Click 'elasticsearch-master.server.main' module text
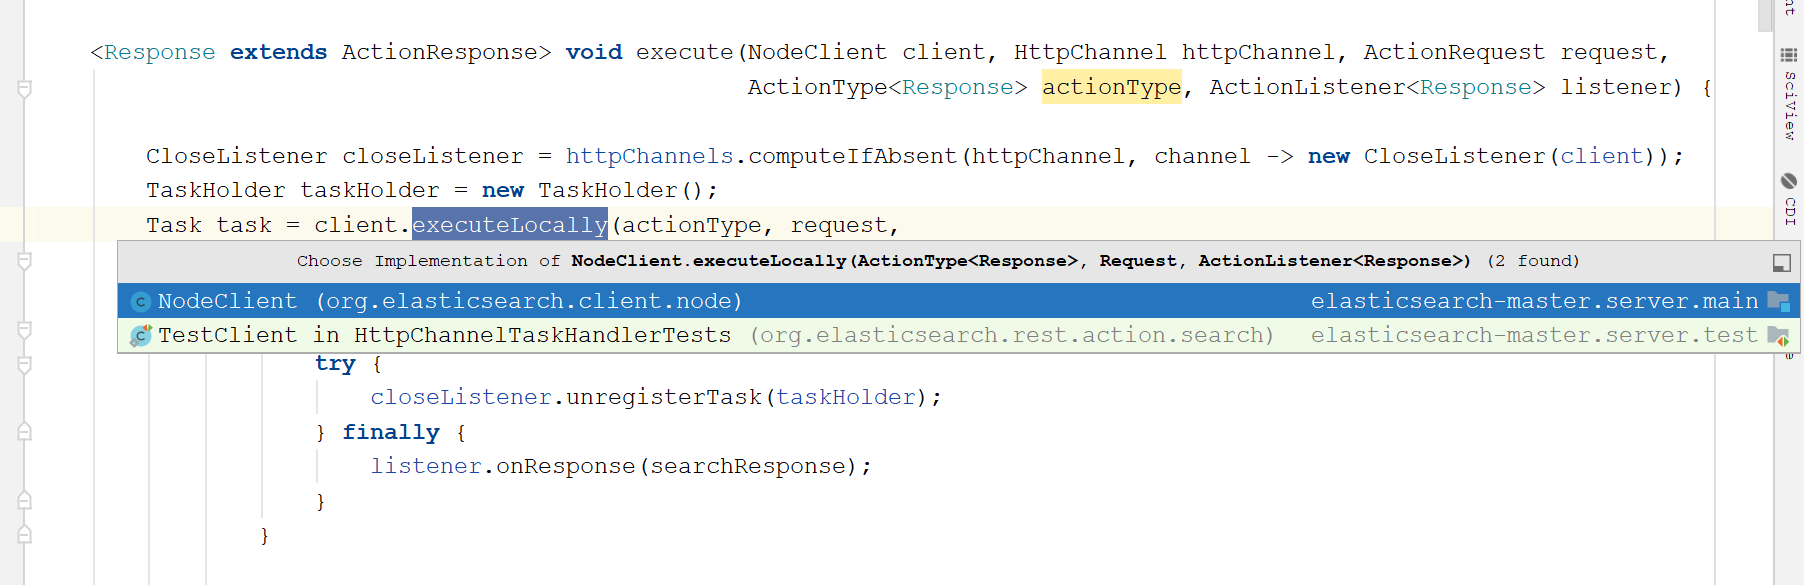 (1534, 301)
